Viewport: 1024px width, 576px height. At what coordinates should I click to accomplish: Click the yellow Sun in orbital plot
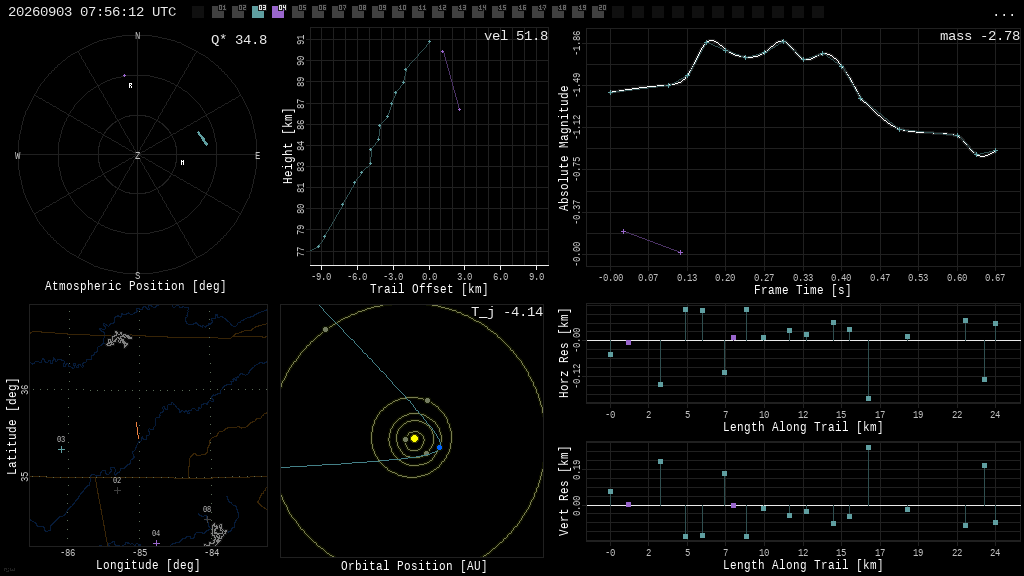tap(414, 438)
